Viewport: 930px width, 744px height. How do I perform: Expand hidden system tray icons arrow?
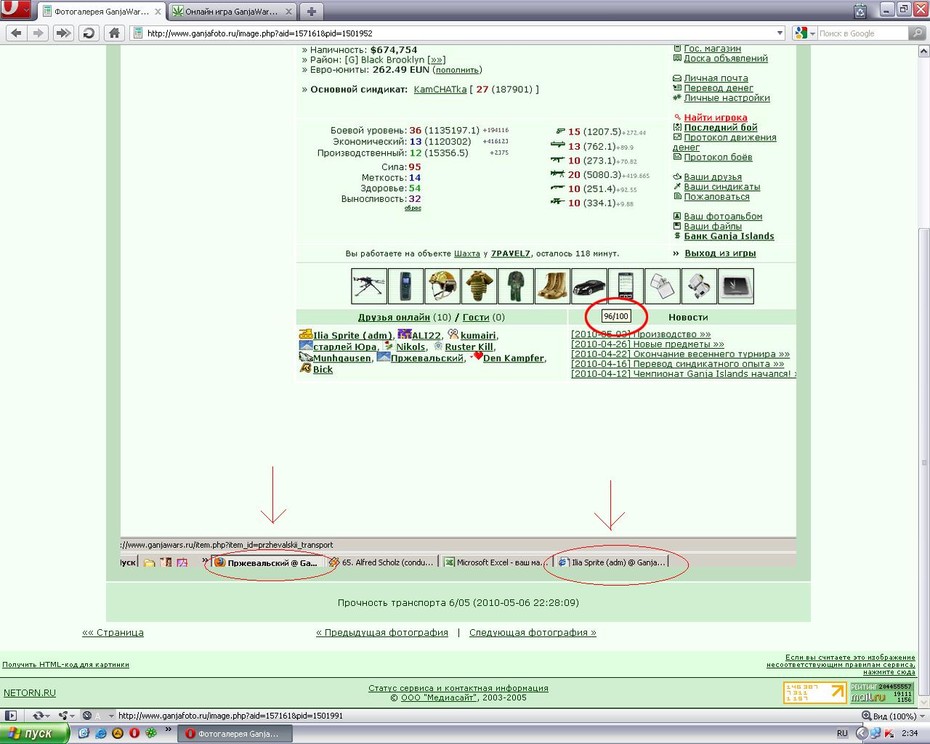[861, 734]
